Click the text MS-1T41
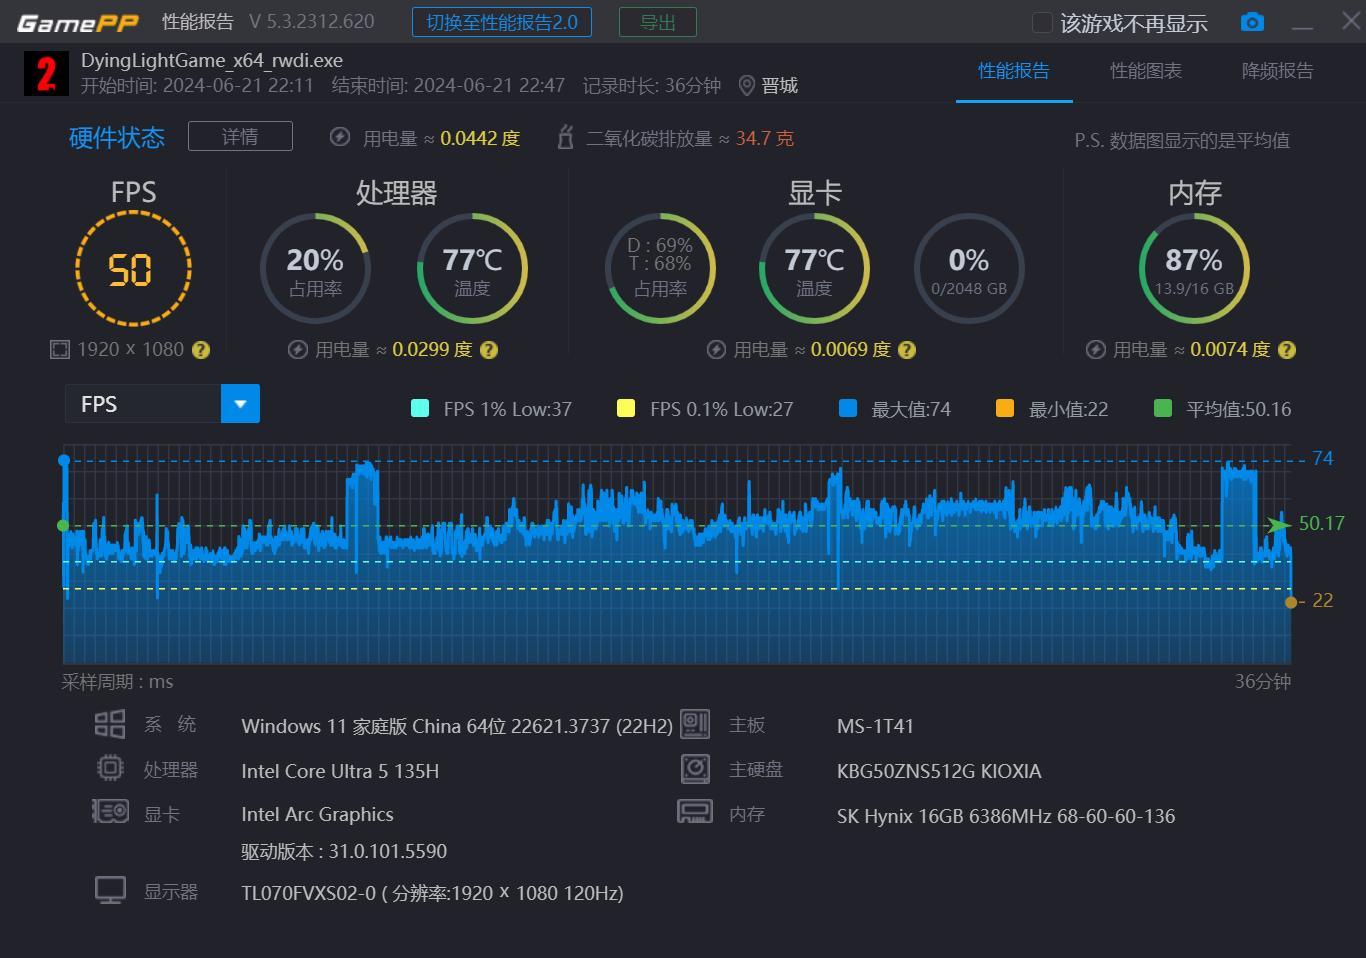1366x958 pixels. [875, 726]
